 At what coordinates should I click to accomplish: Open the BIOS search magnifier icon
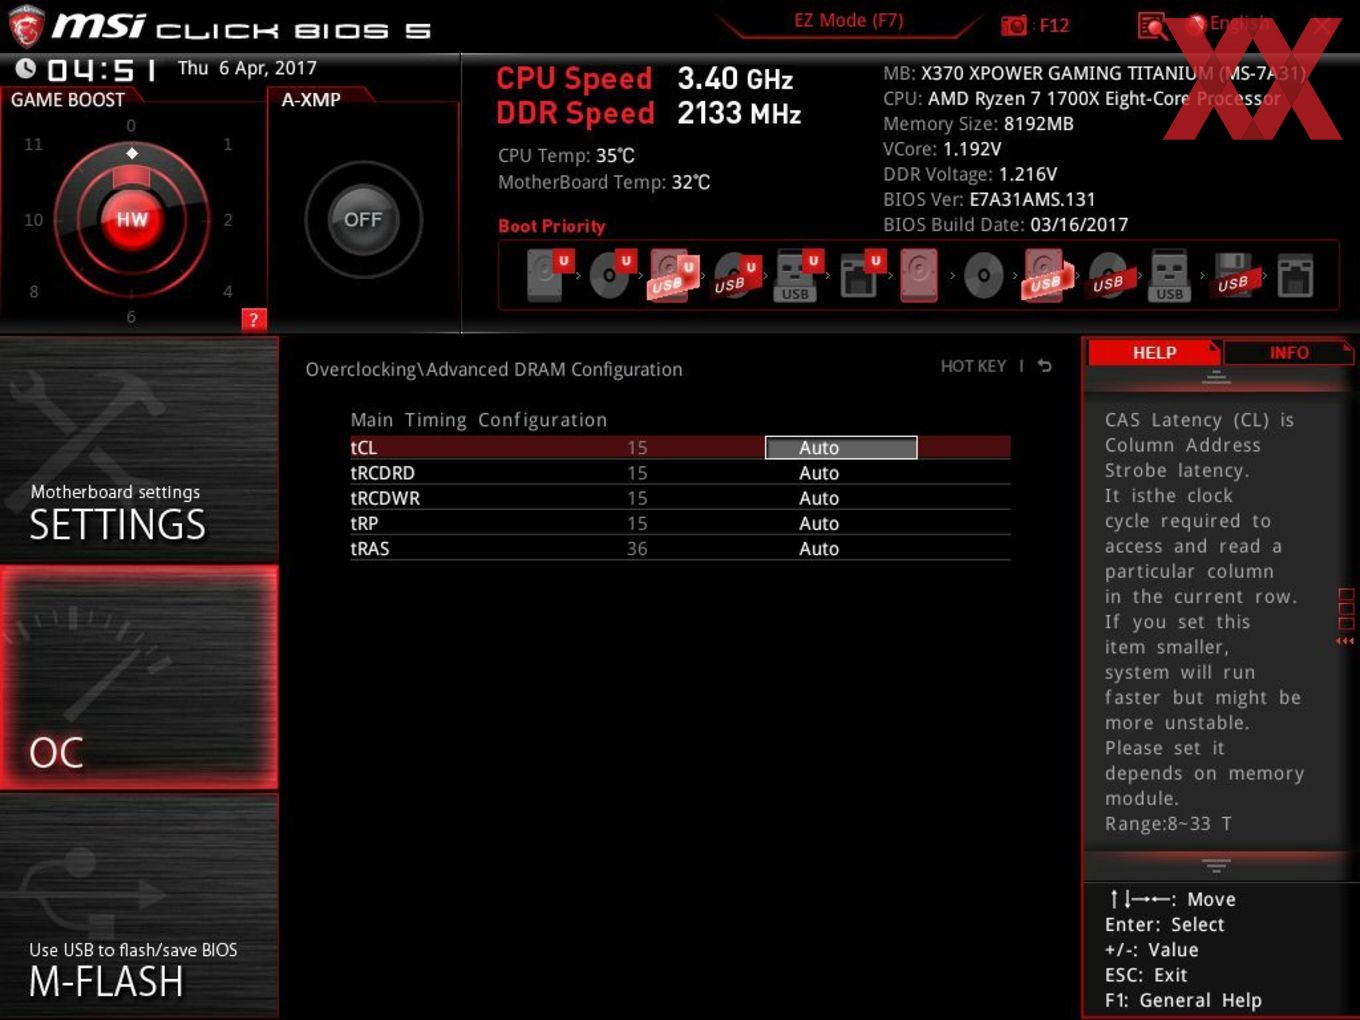pyautogui.click(x=1151, y=26)
